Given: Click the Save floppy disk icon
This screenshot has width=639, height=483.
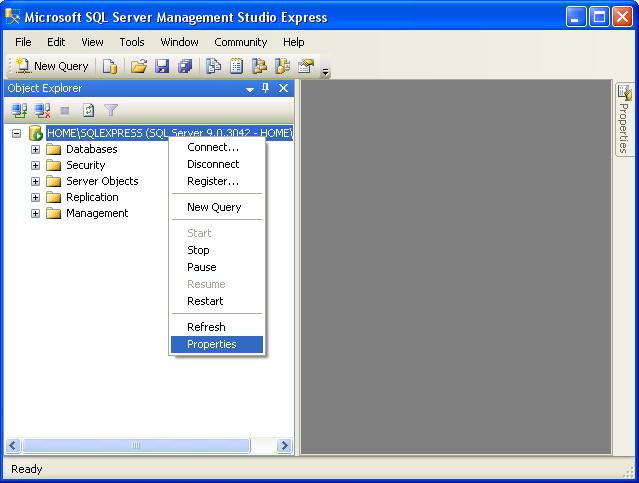Looking at the screenshot, I should tap(162, 66).
